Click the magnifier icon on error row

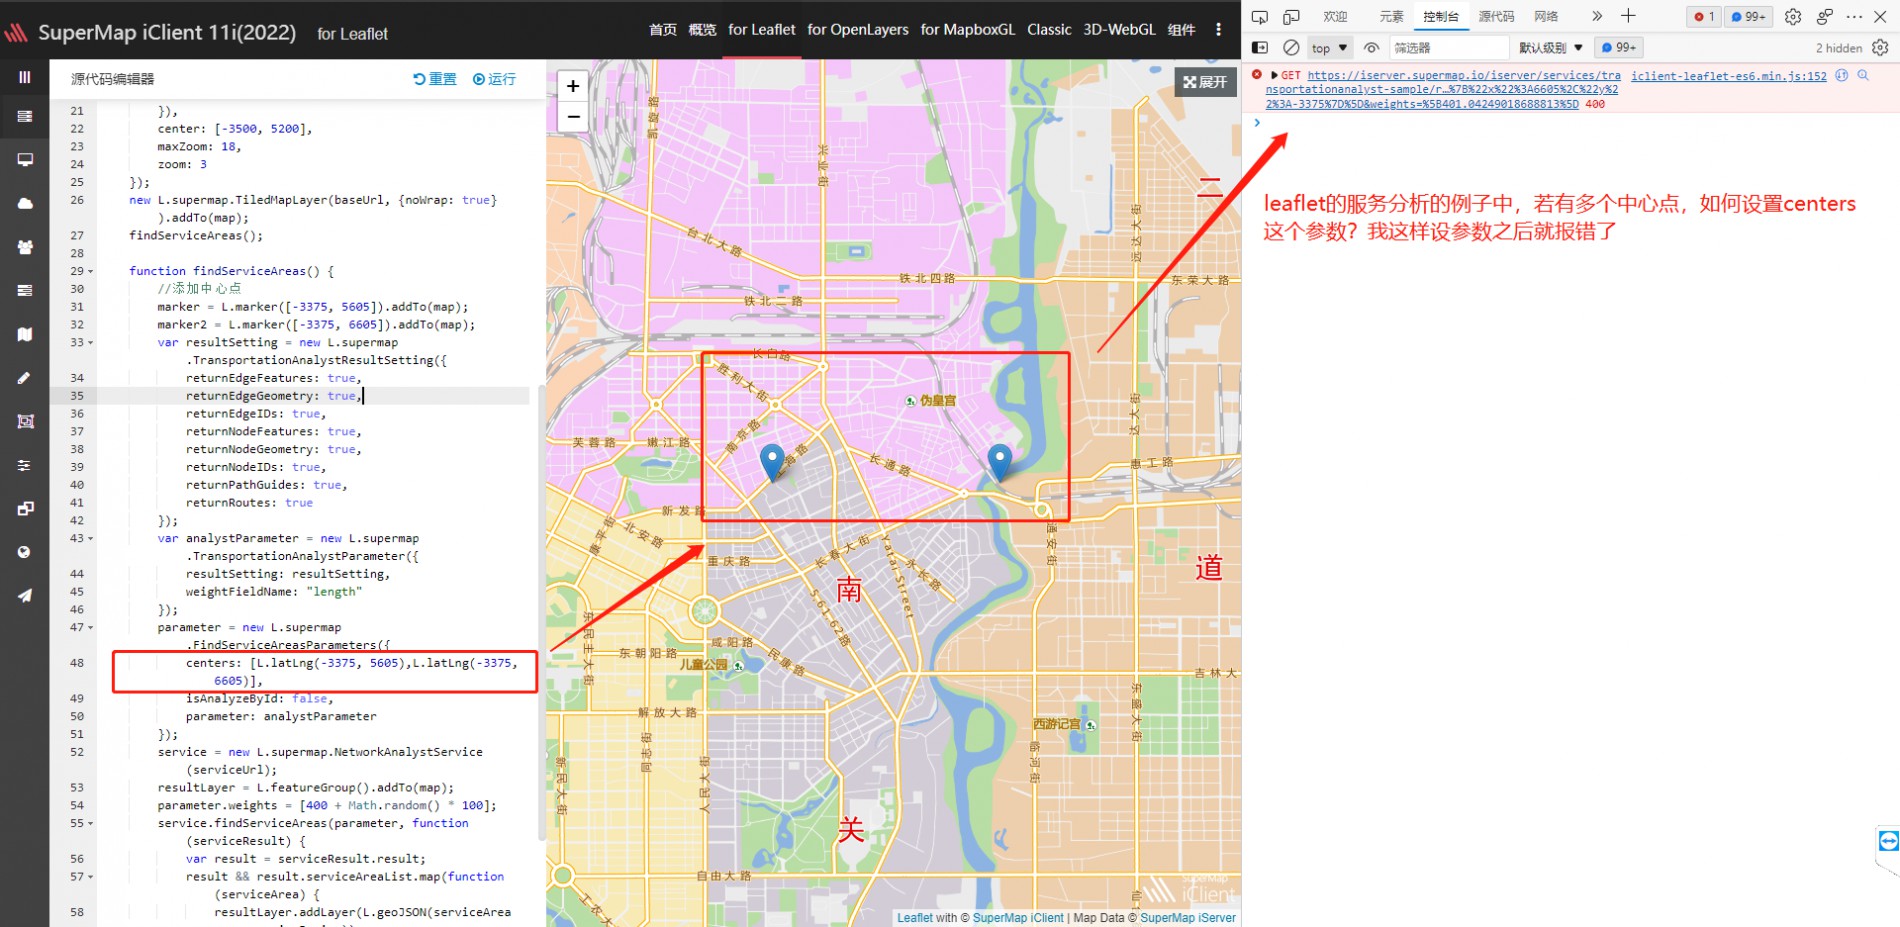click(x=1863, y=75)
